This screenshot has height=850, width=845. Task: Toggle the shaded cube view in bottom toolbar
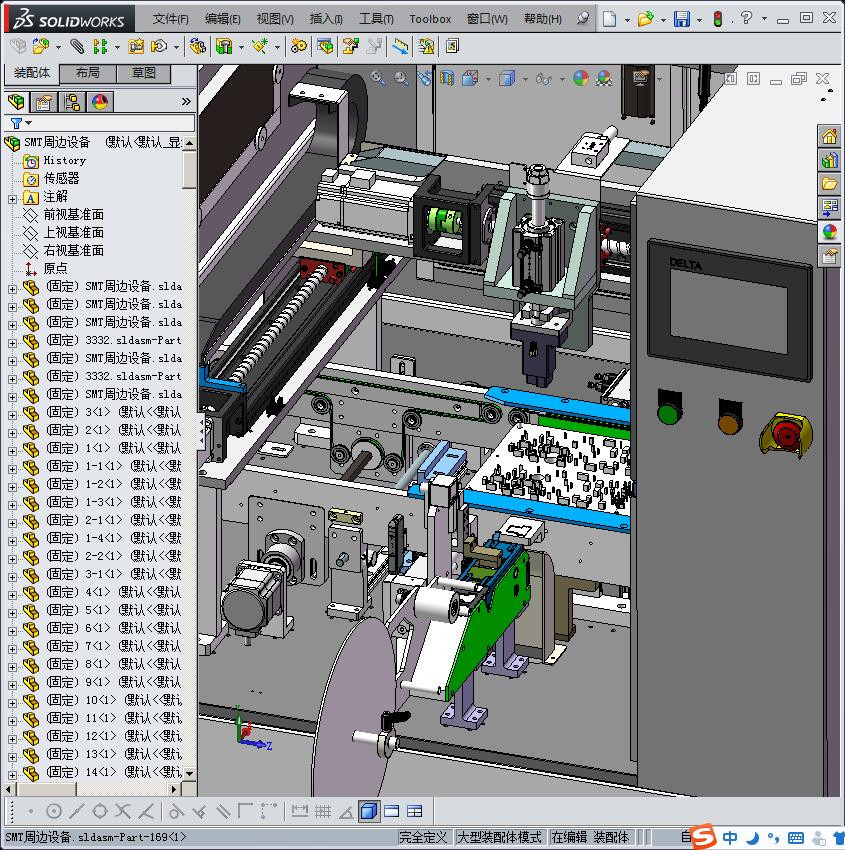[368, 811]
